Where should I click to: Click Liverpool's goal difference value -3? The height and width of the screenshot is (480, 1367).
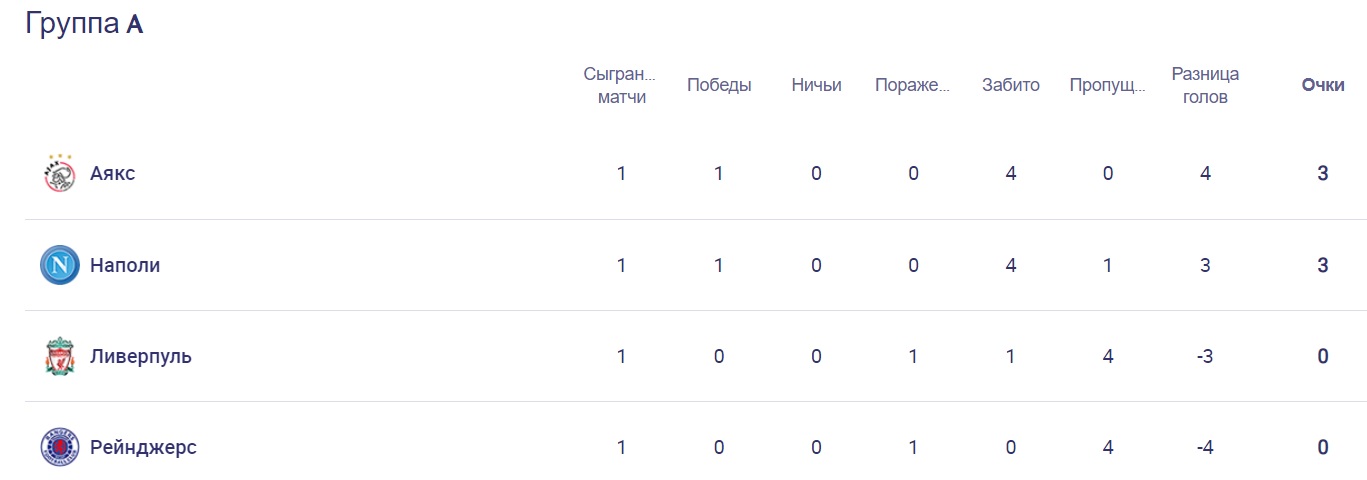point(1205,357)
